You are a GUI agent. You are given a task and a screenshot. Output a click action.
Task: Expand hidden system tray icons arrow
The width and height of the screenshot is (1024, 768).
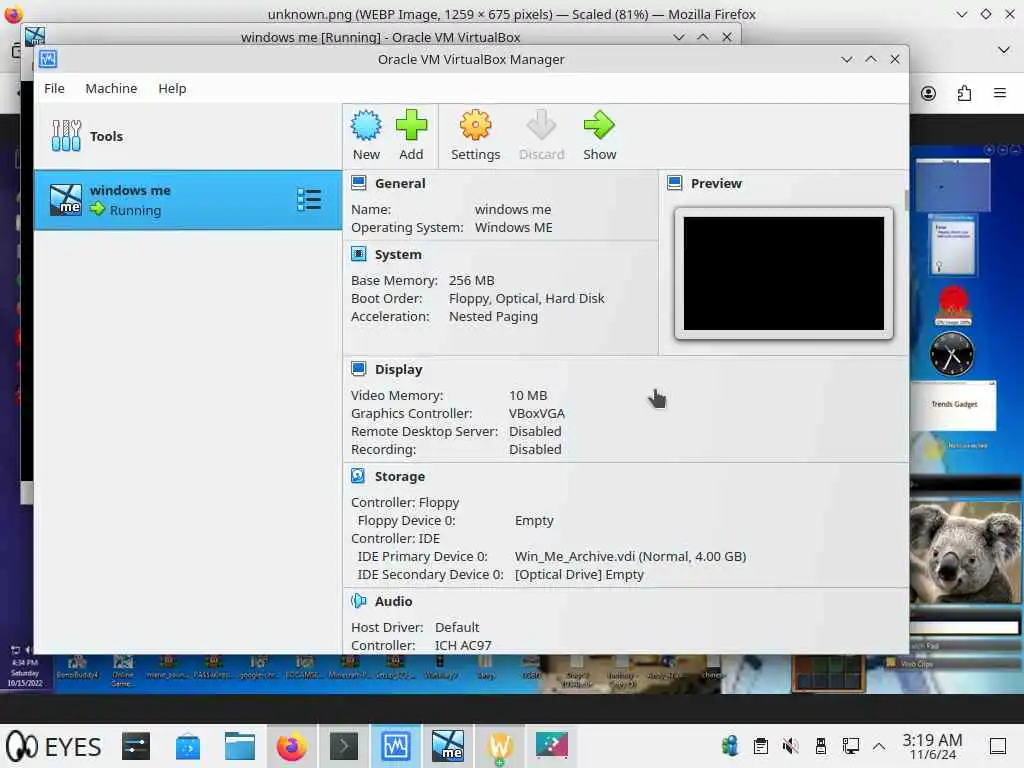[879, 746]
